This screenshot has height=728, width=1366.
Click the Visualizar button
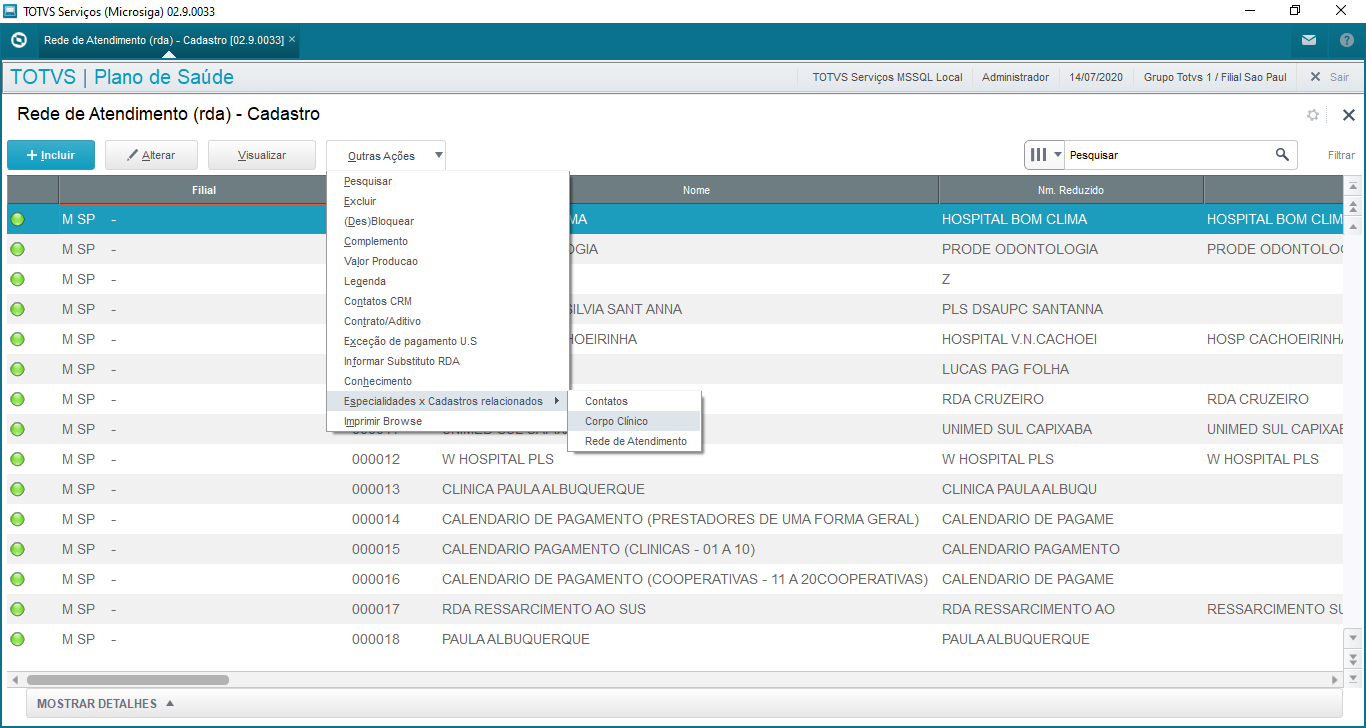[x=262, y=155]
